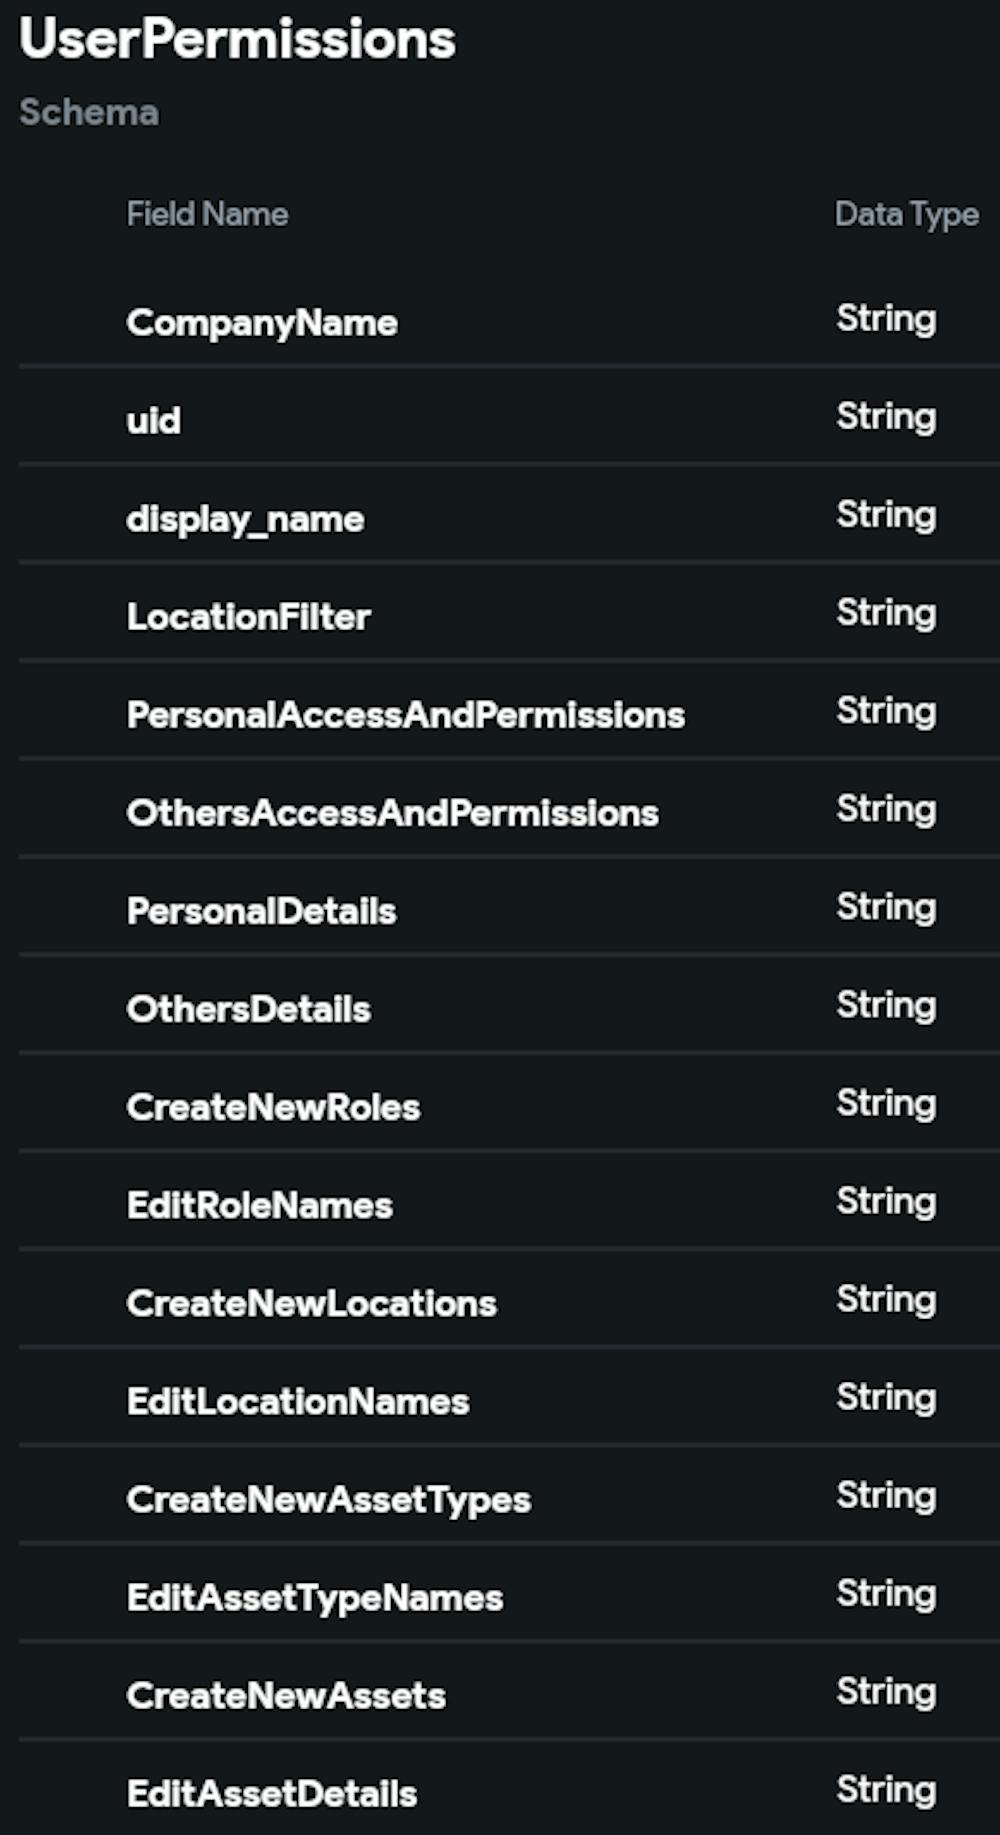Select the EditLocationNames field
This screenshot has height=1835, width=1000.
[298, 1401]
